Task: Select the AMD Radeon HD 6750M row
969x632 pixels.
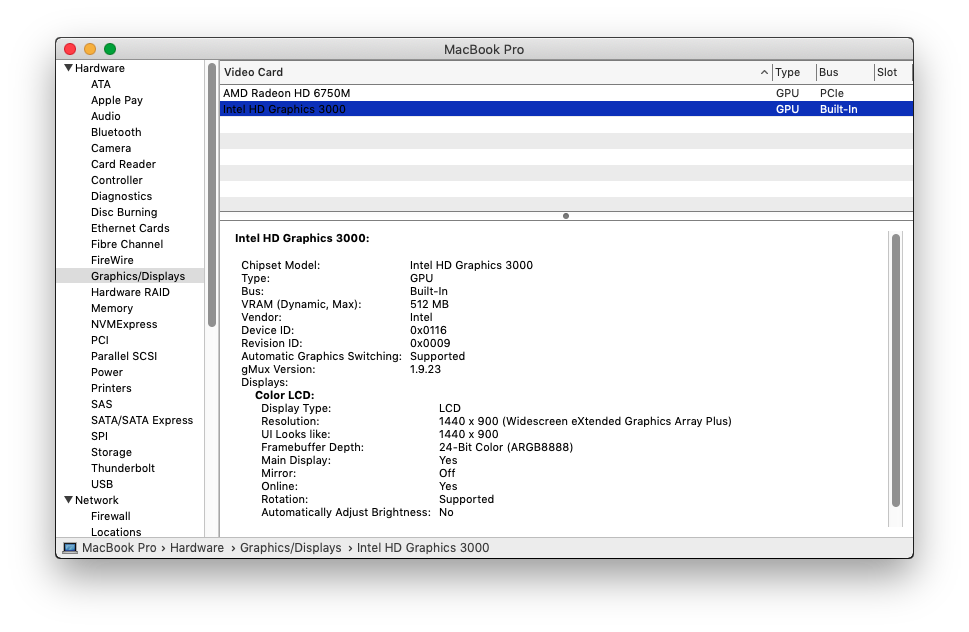Action: (566, 93)
